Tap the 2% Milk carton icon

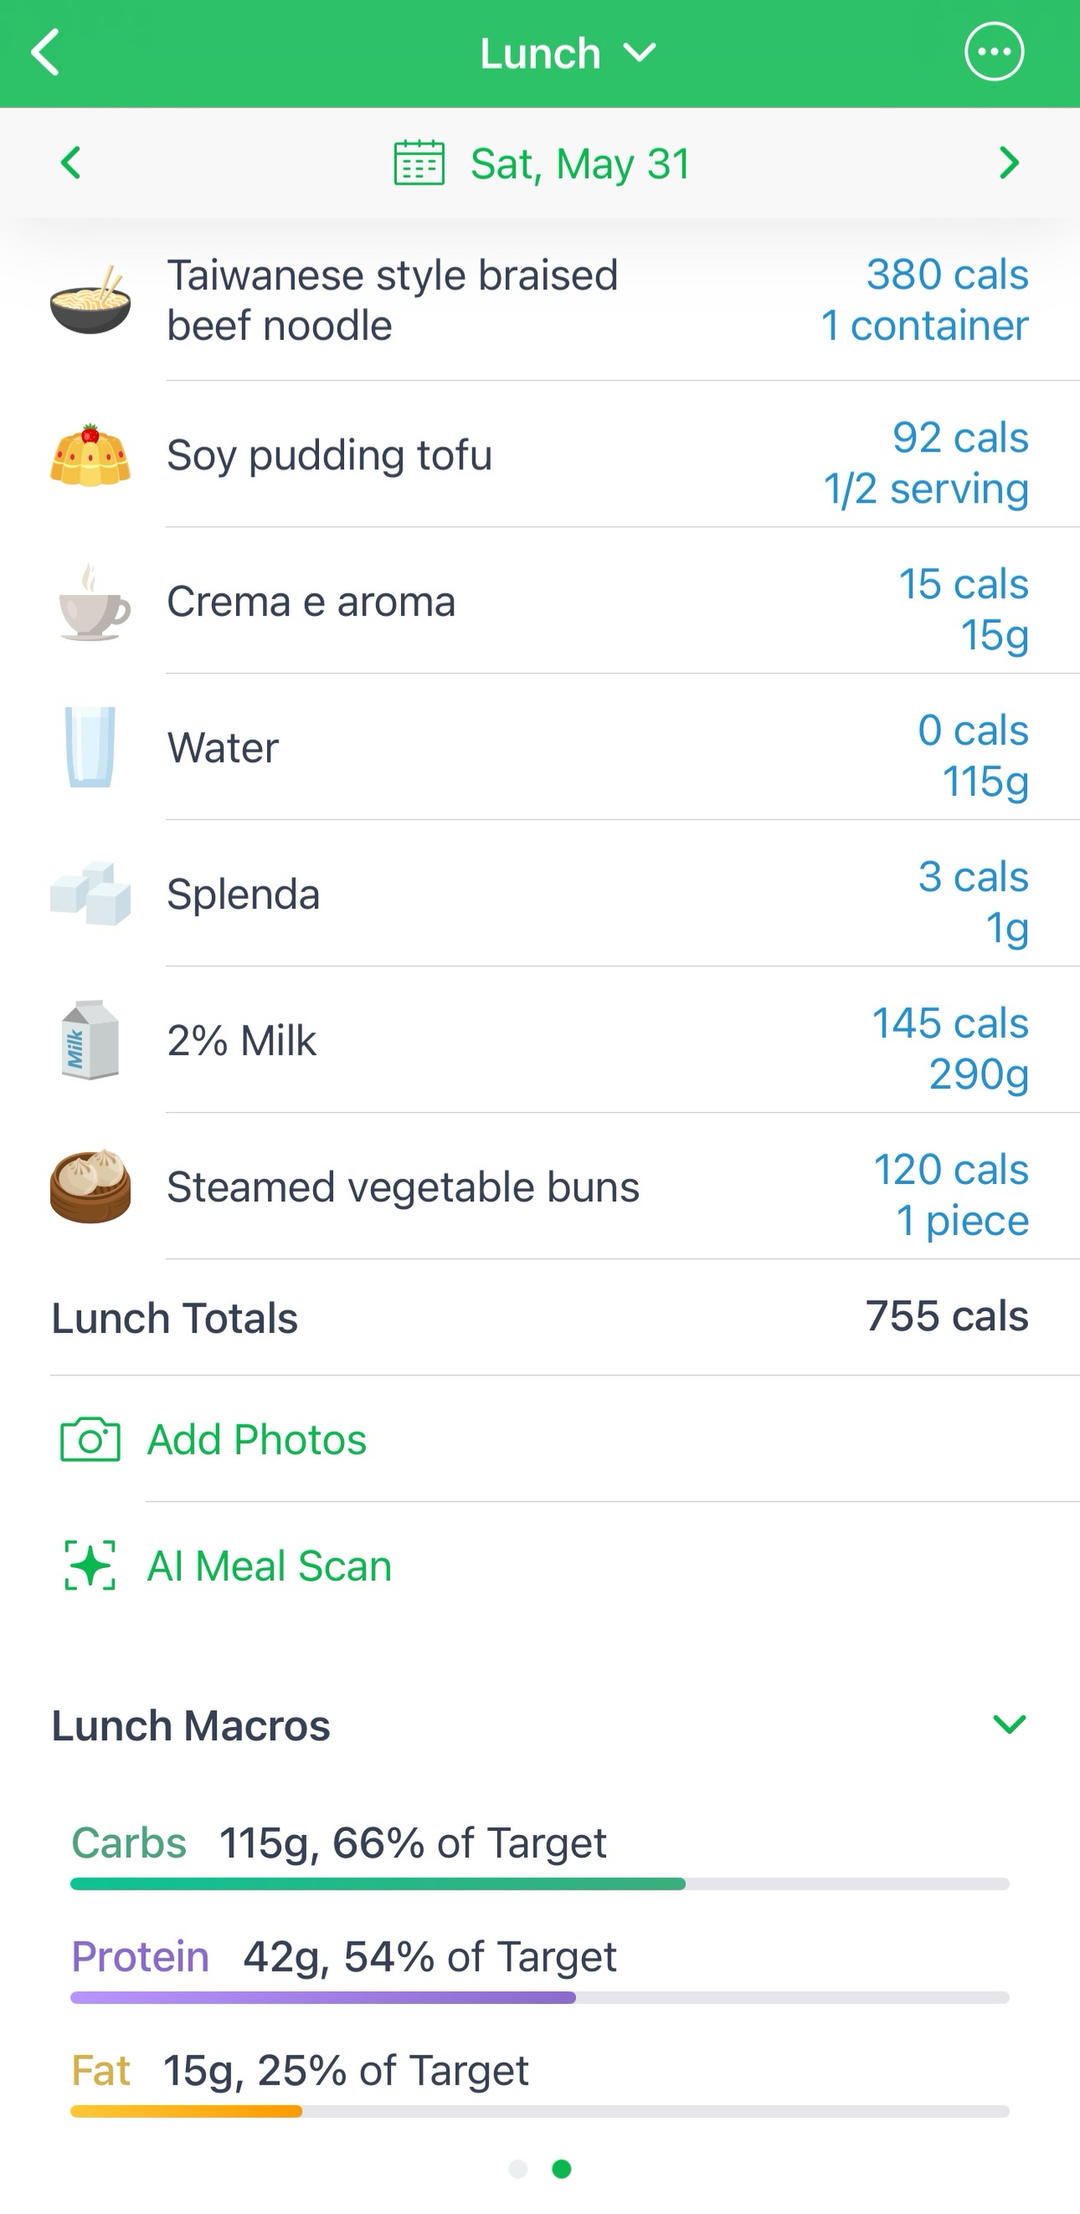click(x=90, y=1040)
